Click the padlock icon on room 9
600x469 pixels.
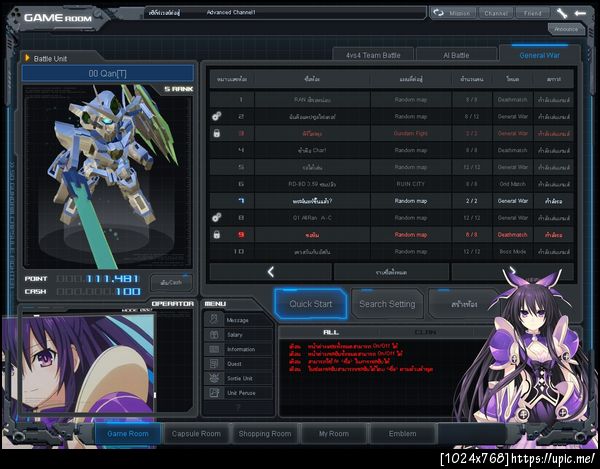[x=217, y=234]
